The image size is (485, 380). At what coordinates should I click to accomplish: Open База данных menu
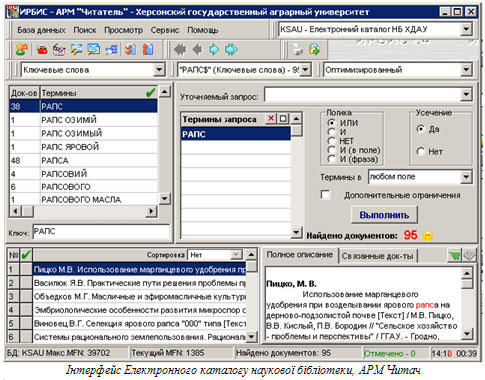pyautogui.click(x=41, y=30)
